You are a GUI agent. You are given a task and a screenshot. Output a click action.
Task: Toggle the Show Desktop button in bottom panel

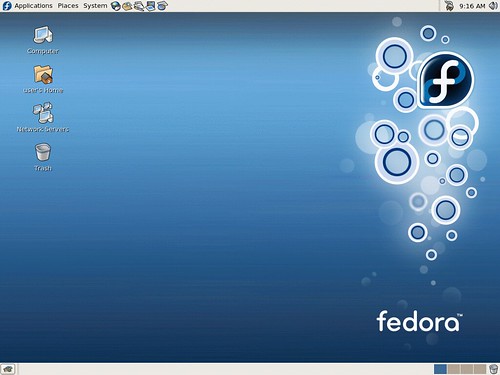(8, 369)
